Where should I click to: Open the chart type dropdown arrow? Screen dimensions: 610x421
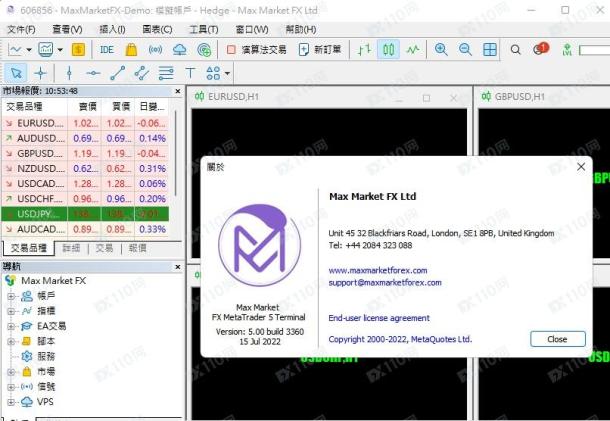point(29,50)
